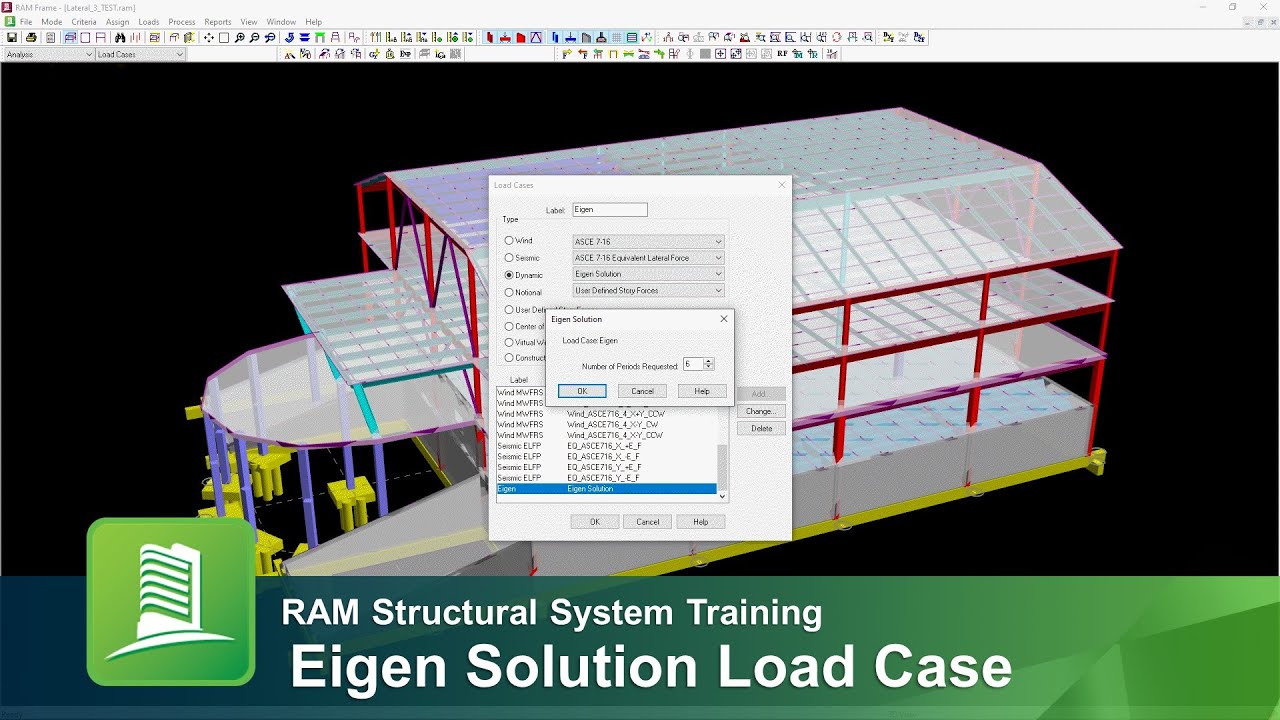
Task: Click OK at bottom of Load Cases dialog
Action: [594, 522]
